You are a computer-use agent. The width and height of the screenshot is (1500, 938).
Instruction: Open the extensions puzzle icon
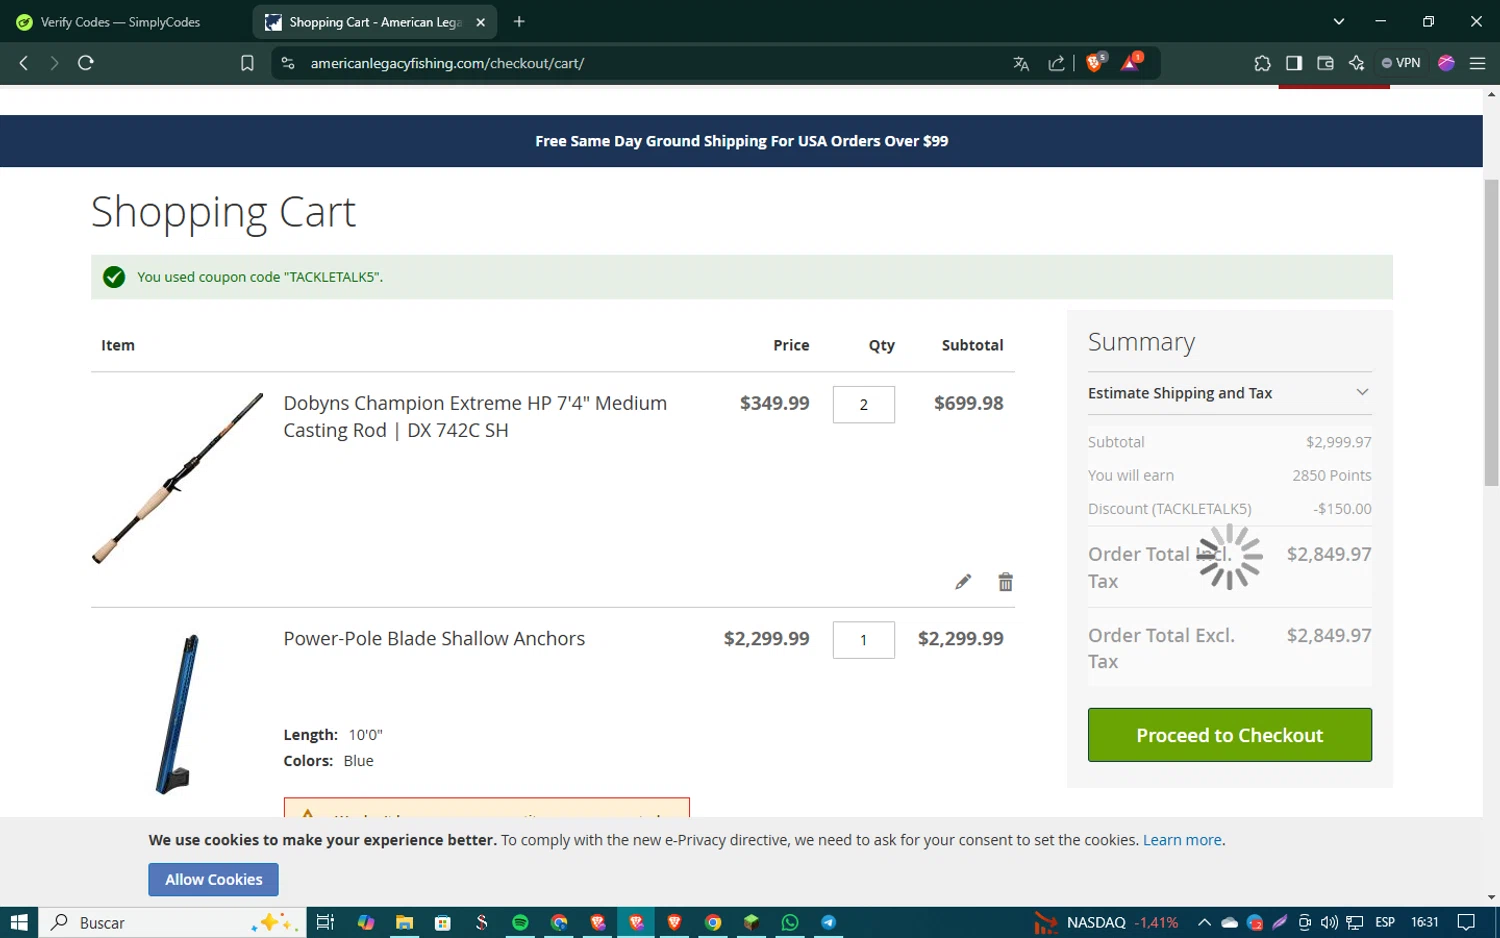click(1262, 63)
